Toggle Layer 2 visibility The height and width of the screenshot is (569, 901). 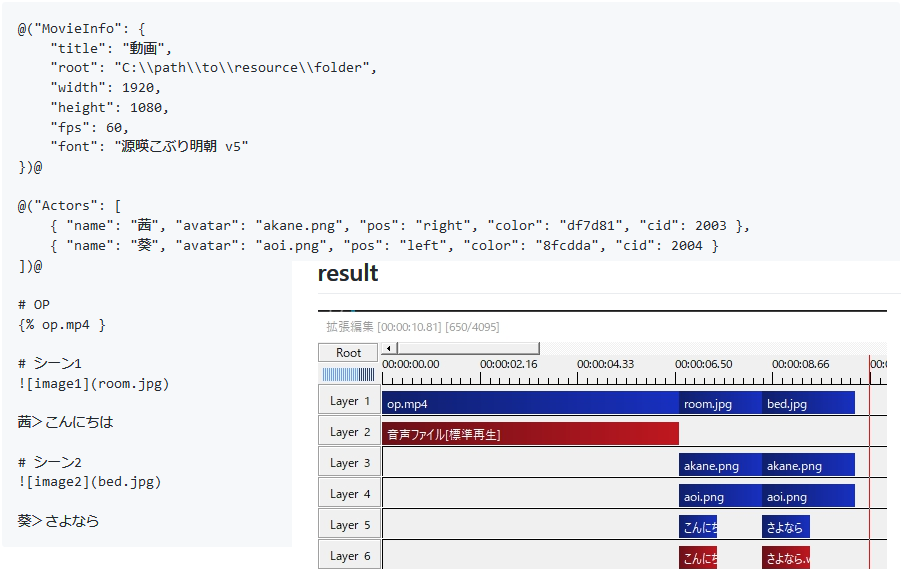pyautogui.click(x=349, y=432)
